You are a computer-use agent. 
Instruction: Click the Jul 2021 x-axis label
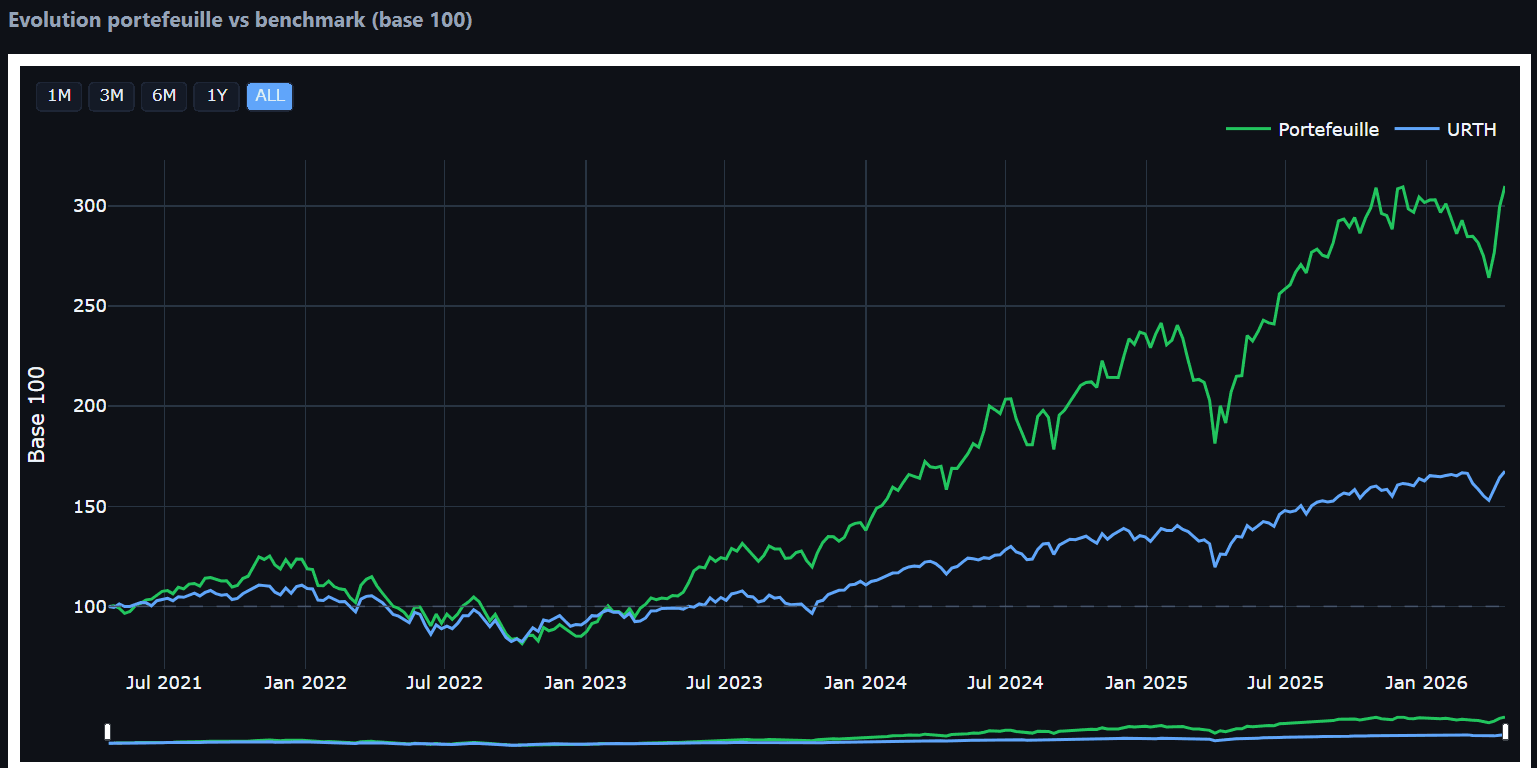click(164, 683)
